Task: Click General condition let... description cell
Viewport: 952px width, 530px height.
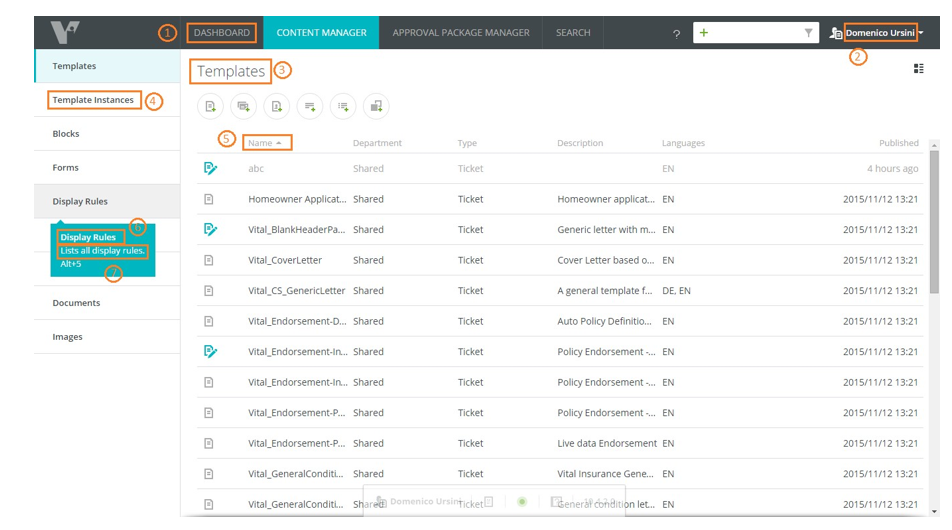Action: (606, 504)
